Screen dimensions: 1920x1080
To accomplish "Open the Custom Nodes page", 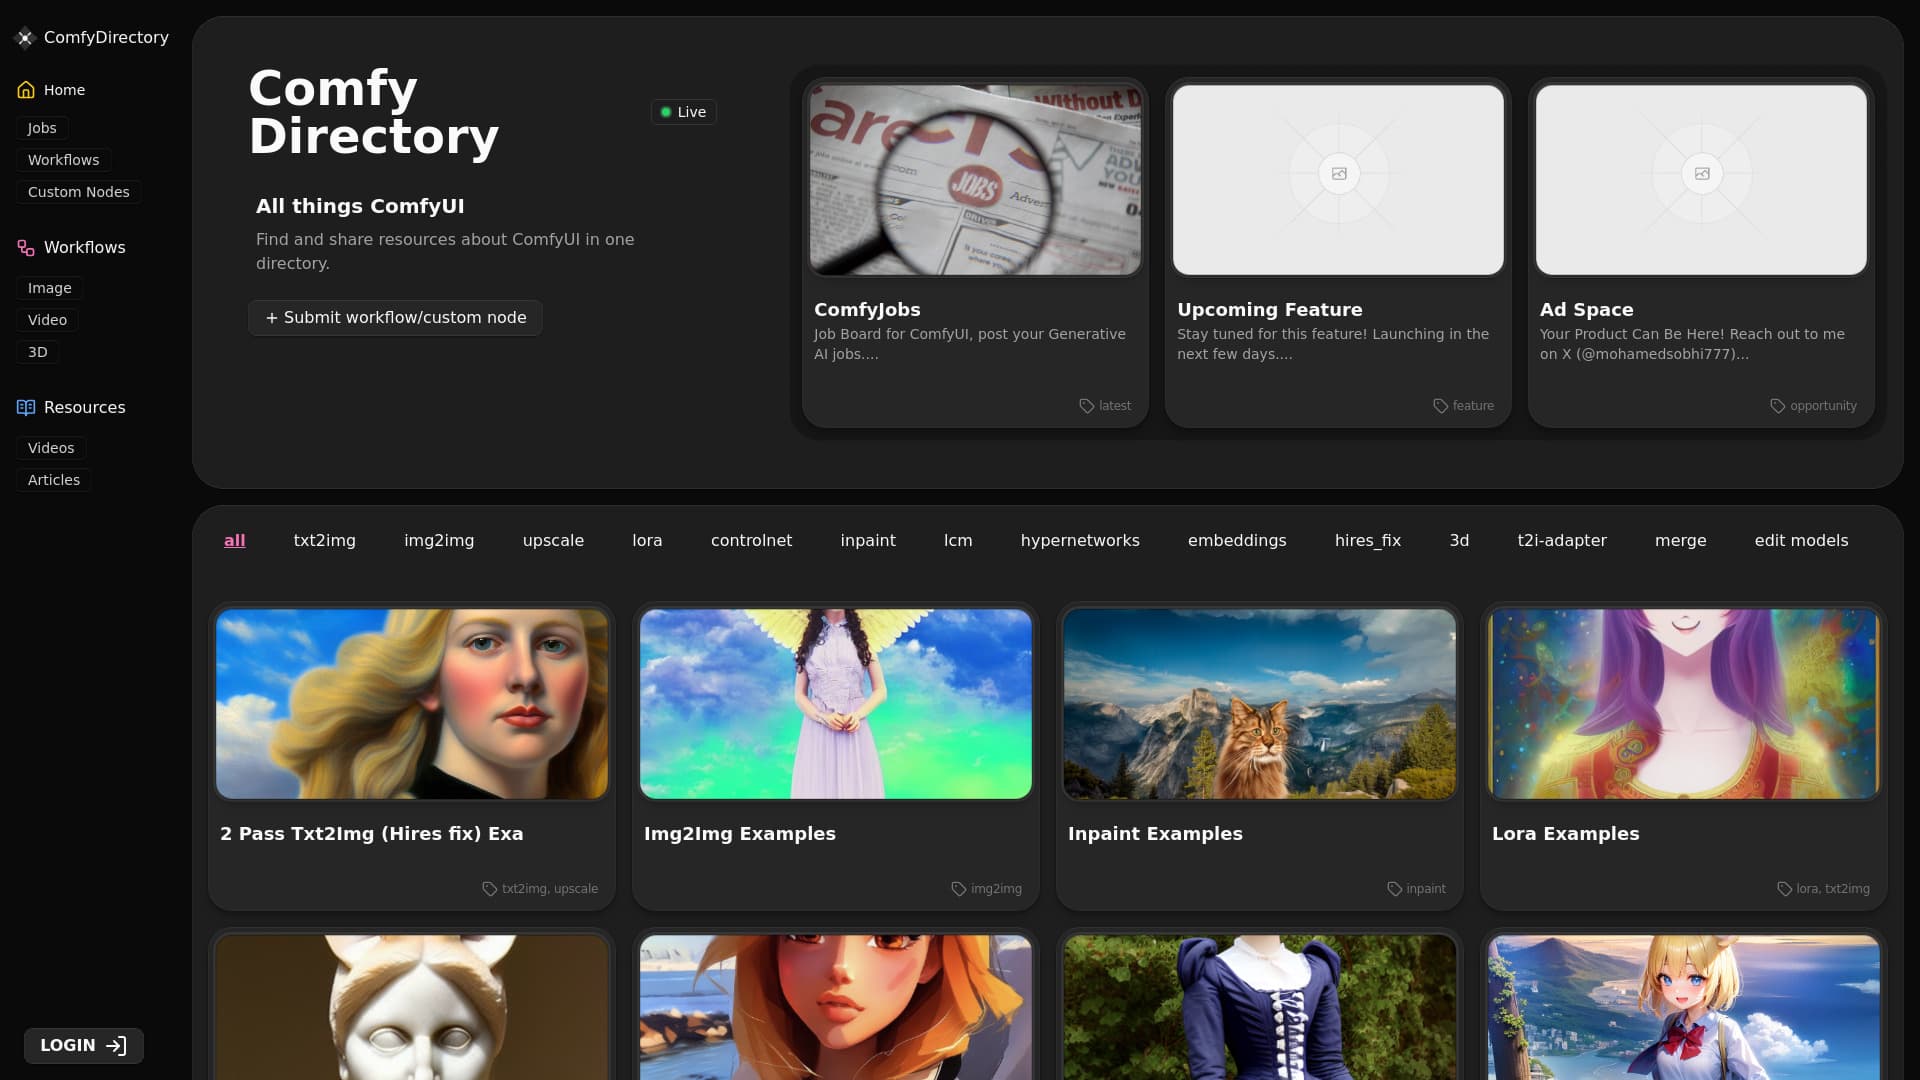I will point(78,192).
